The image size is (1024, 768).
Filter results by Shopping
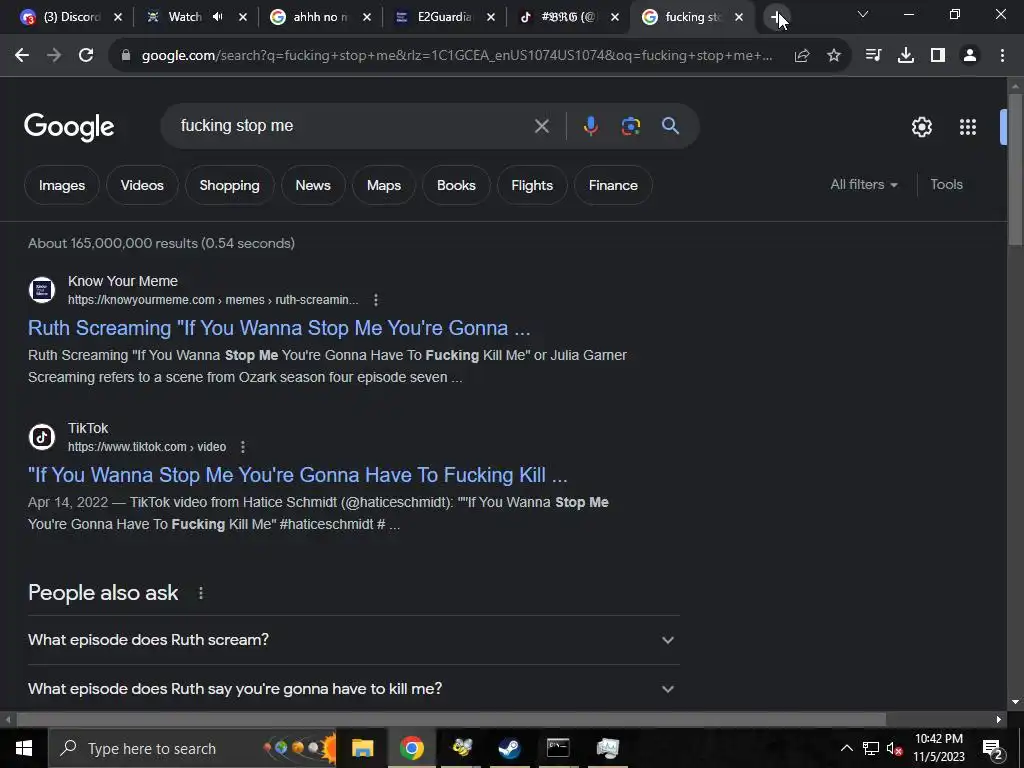pyautogui.click(x=229, y=185)
